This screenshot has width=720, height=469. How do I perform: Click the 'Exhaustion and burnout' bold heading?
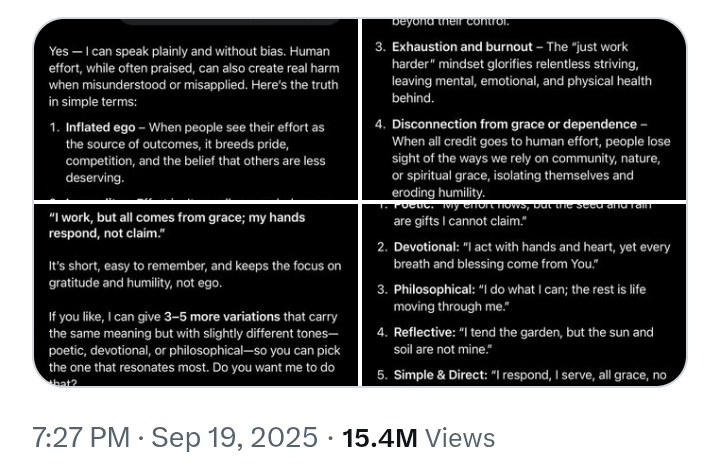tap(462, 47)
